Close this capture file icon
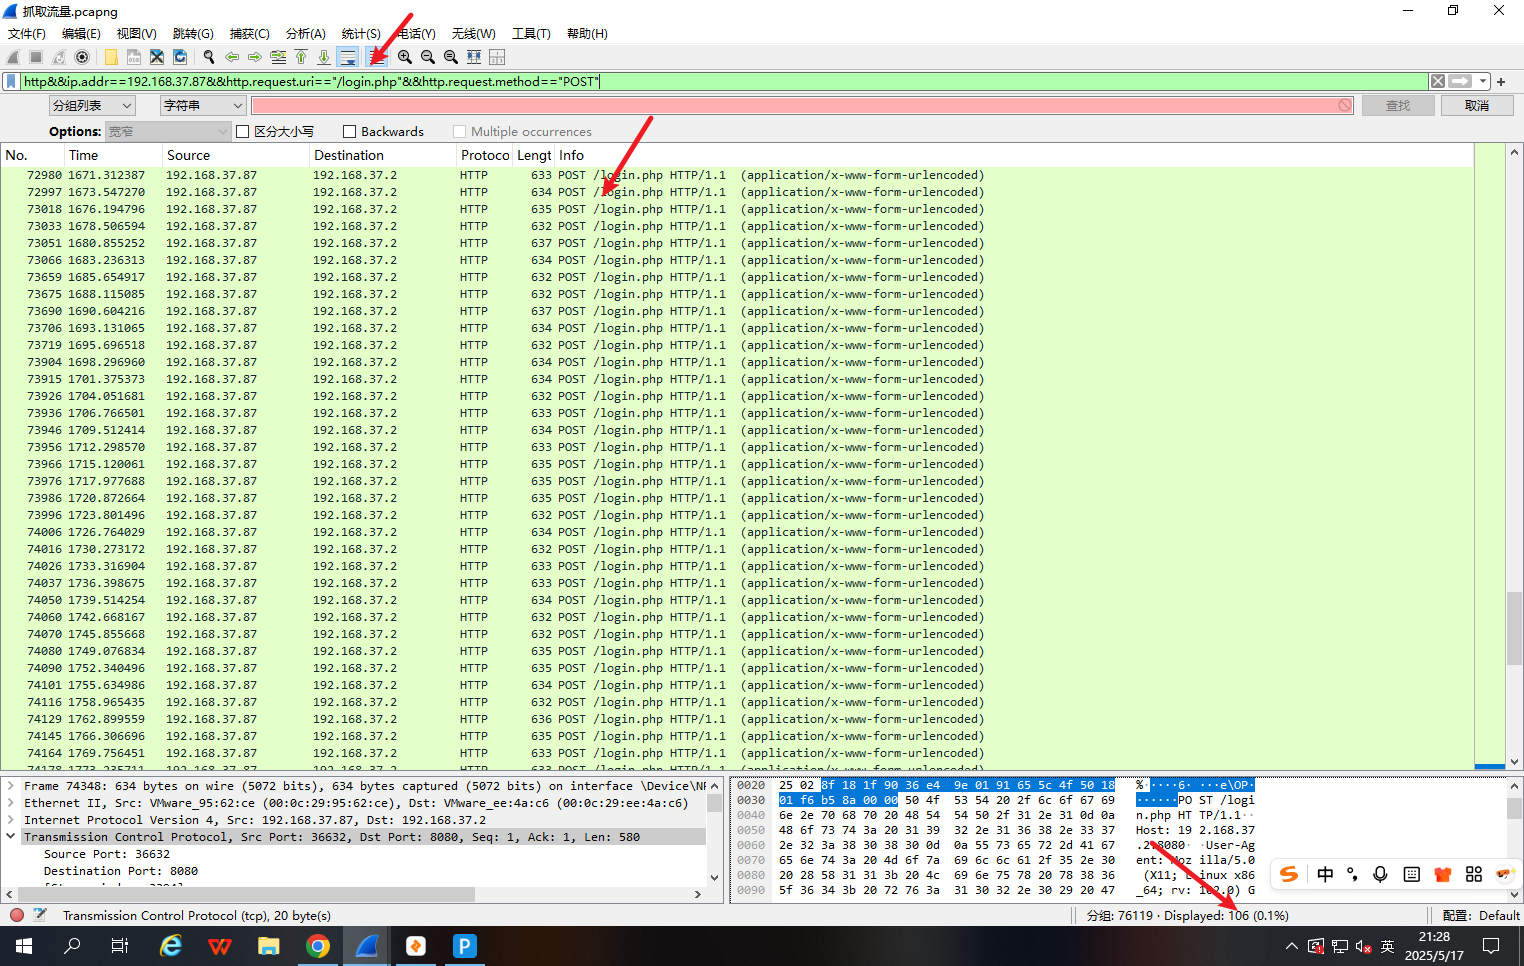The image size is (1524, 966). pyautogui.click(x=157, y=57)
